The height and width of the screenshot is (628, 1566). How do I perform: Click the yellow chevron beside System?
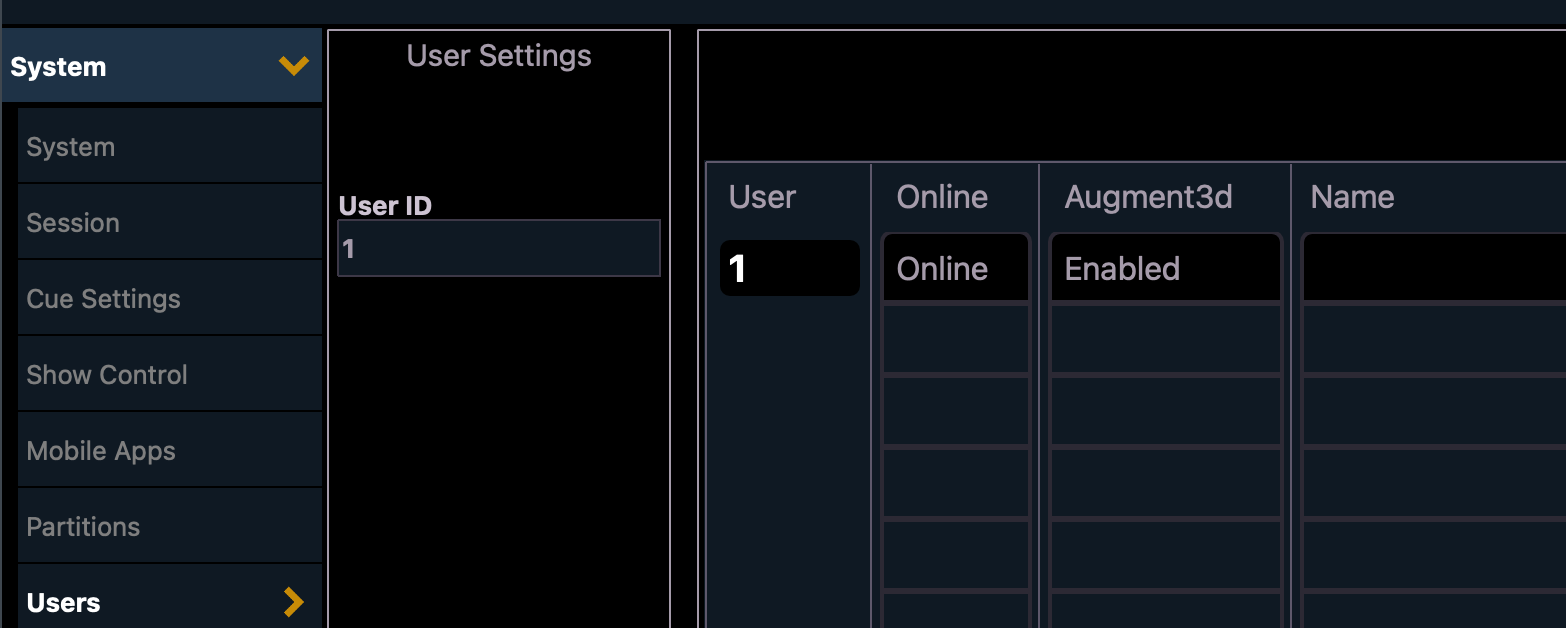pos(293,66)
